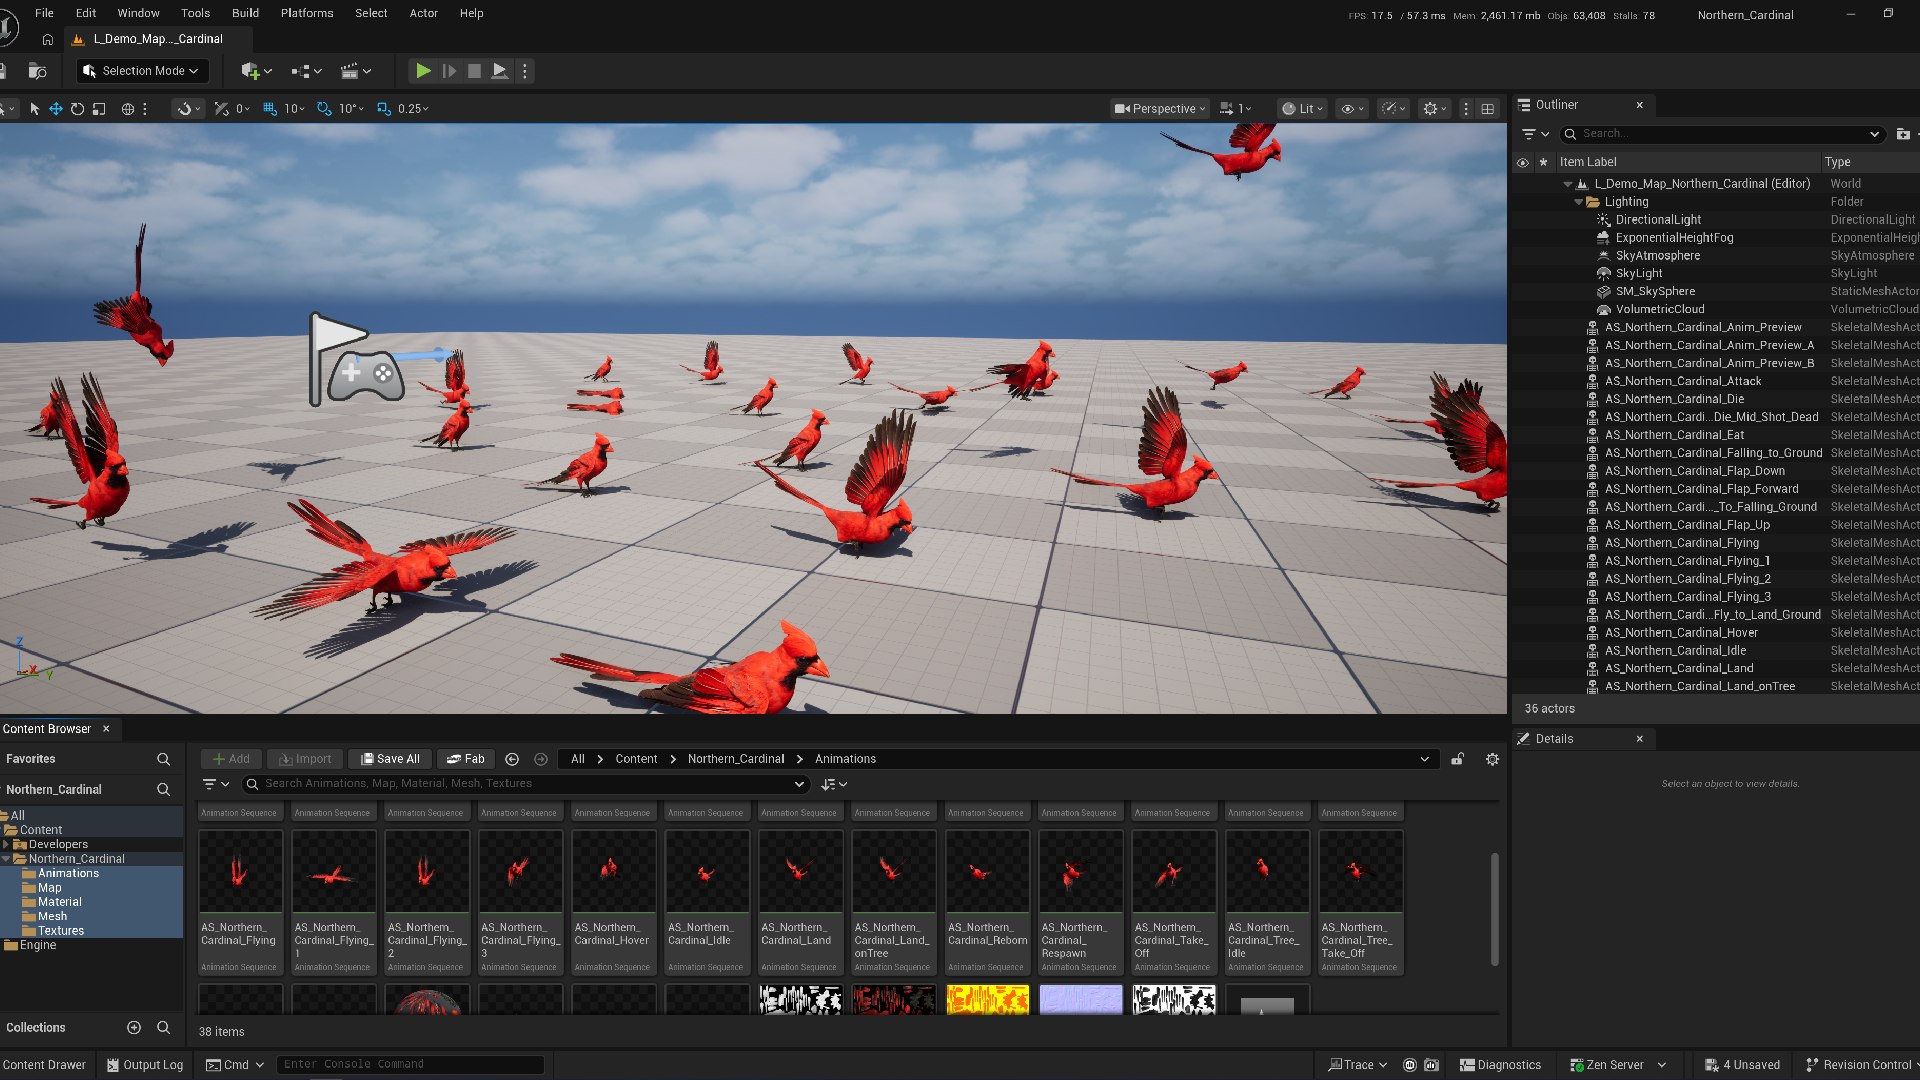Image resolution: width=1920 pixels, height=1080 pixels.
Task: Open the Edit menu
Action: tap(86, 13)
